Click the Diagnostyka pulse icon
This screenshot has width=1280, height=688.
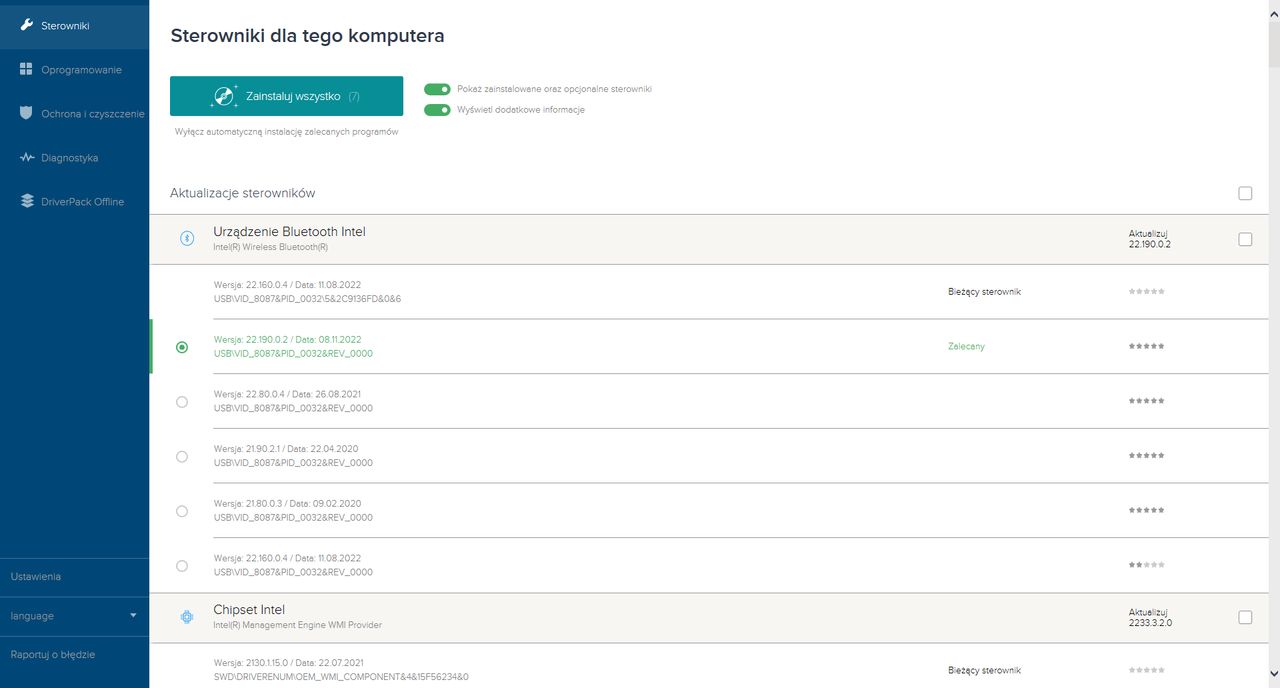tap(27, 157)
